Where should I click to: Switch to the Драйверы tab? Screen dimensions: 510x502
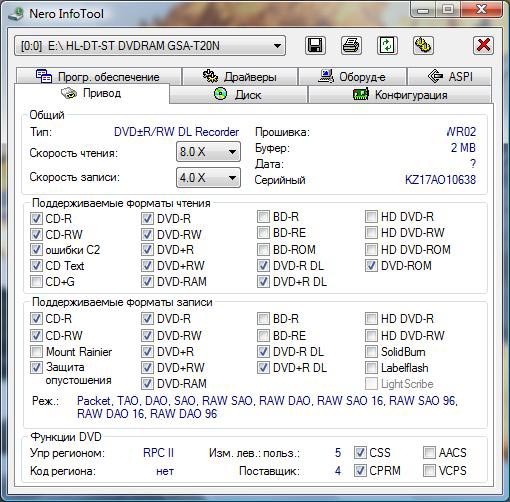pos(240,76)
